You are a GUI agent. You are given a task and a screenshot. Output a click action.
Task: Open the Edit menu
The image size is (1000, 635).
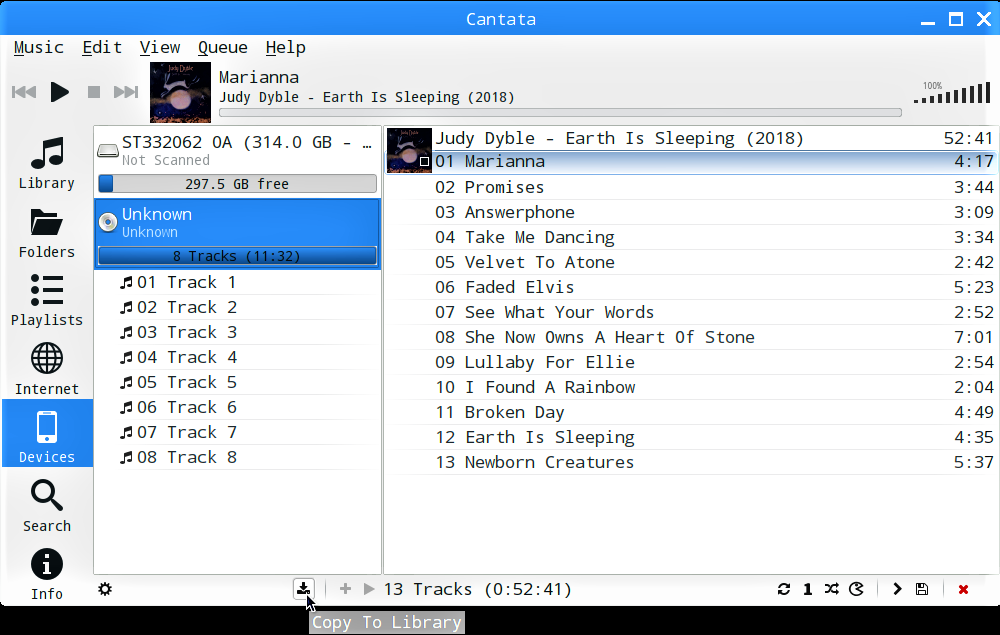click(x=101, y=48)
